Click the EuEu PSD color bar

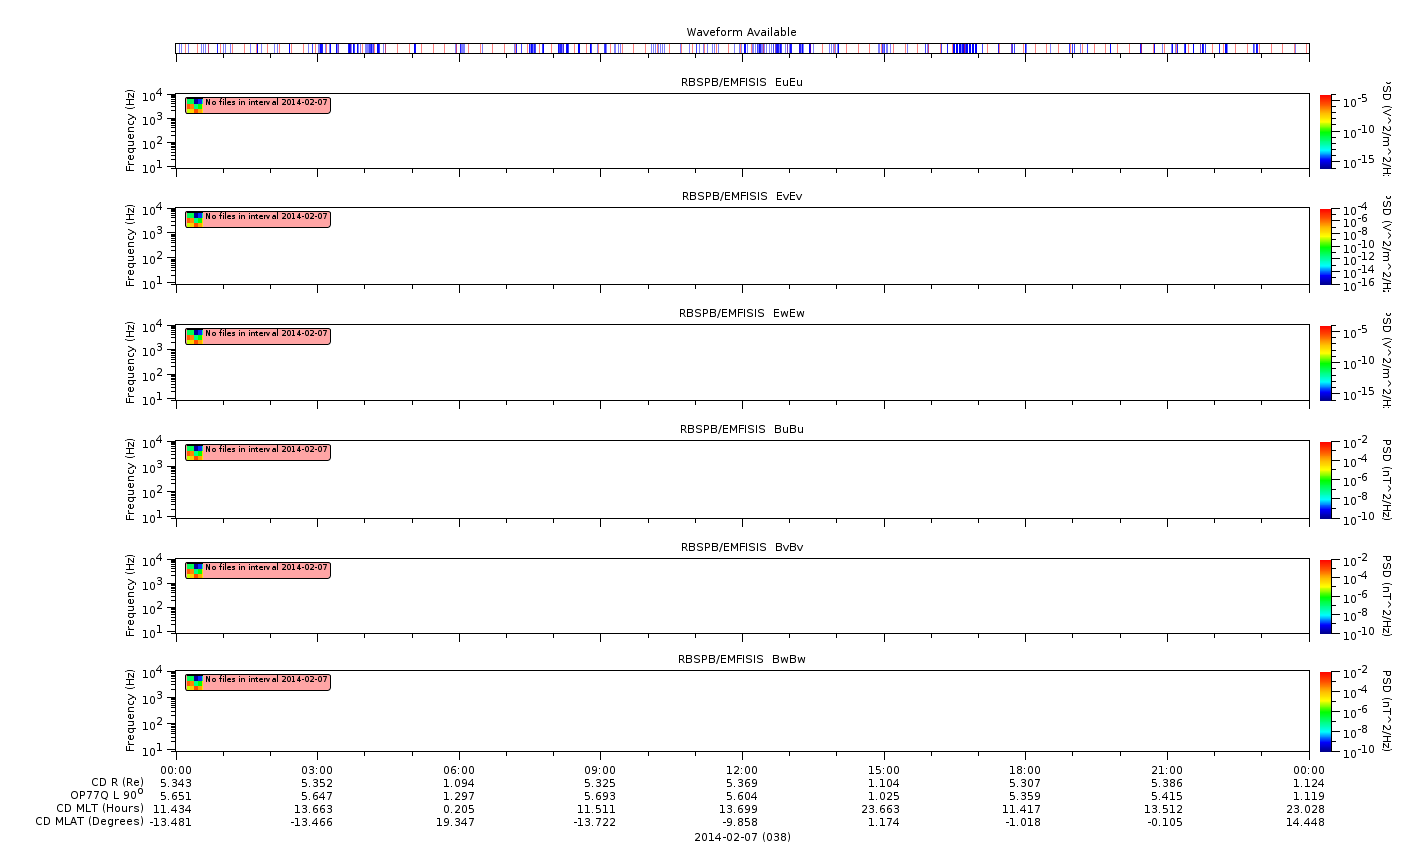coord(1325,131)
